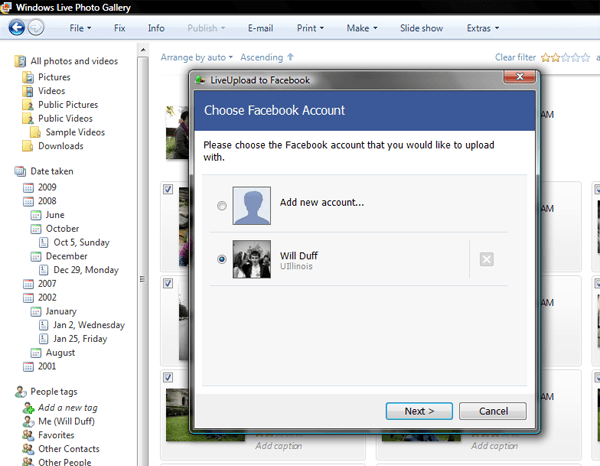Click the Other Contacts people icon
Screen dimensions: 600x466
coord(28,449)
